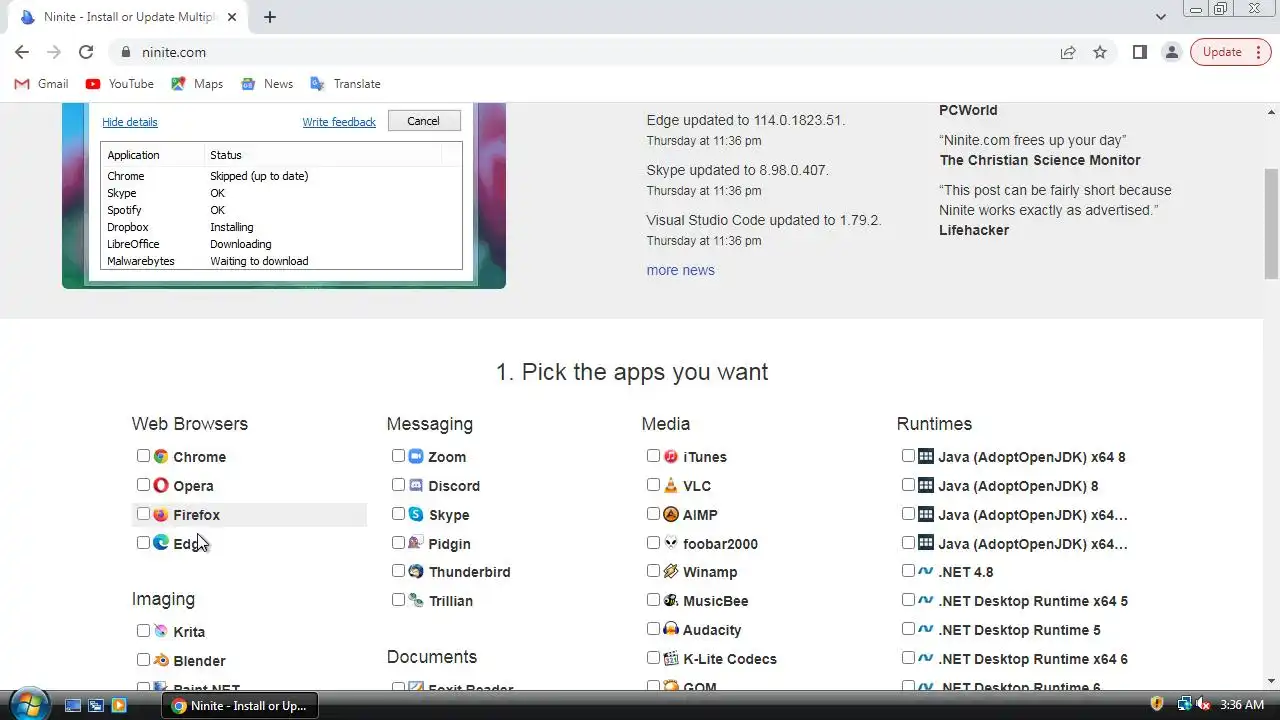Click the iTunes app icon
1280x720 pixels.
click(x=671, y=456)
